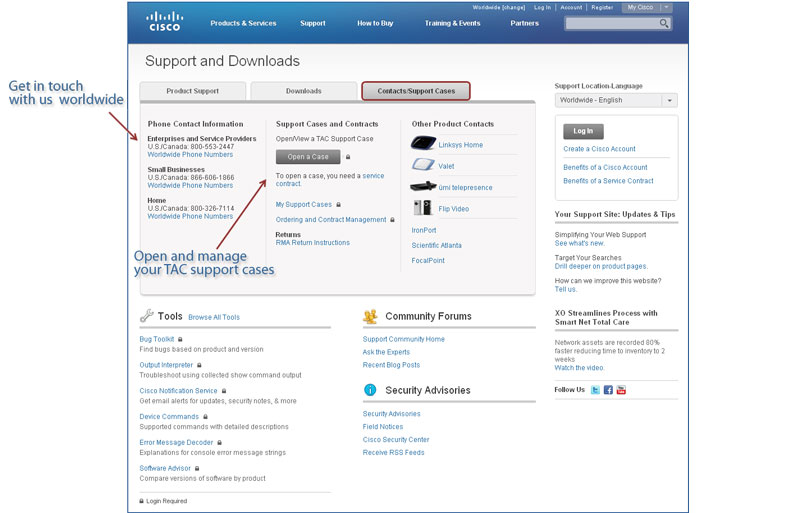Click the Tell us feedback link
This screenshot has width=800, height=513.
click(566, 289)
